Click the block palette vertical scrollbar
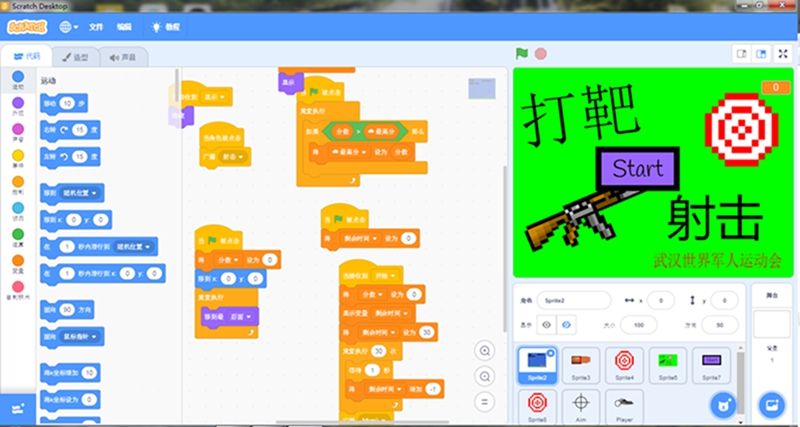The height and width of the screenshot is (427, 800). [x=177, y=87]
